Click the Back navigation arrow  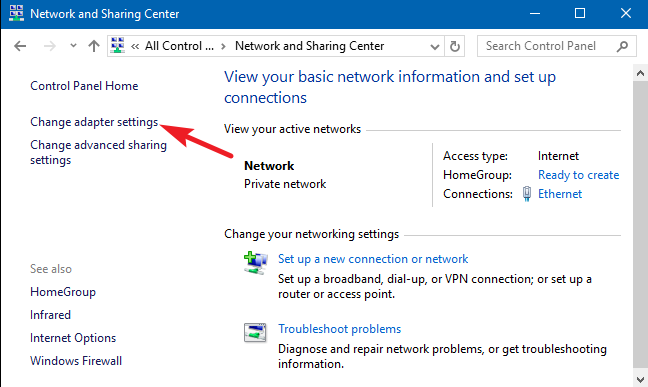click(x=20, y=46)
